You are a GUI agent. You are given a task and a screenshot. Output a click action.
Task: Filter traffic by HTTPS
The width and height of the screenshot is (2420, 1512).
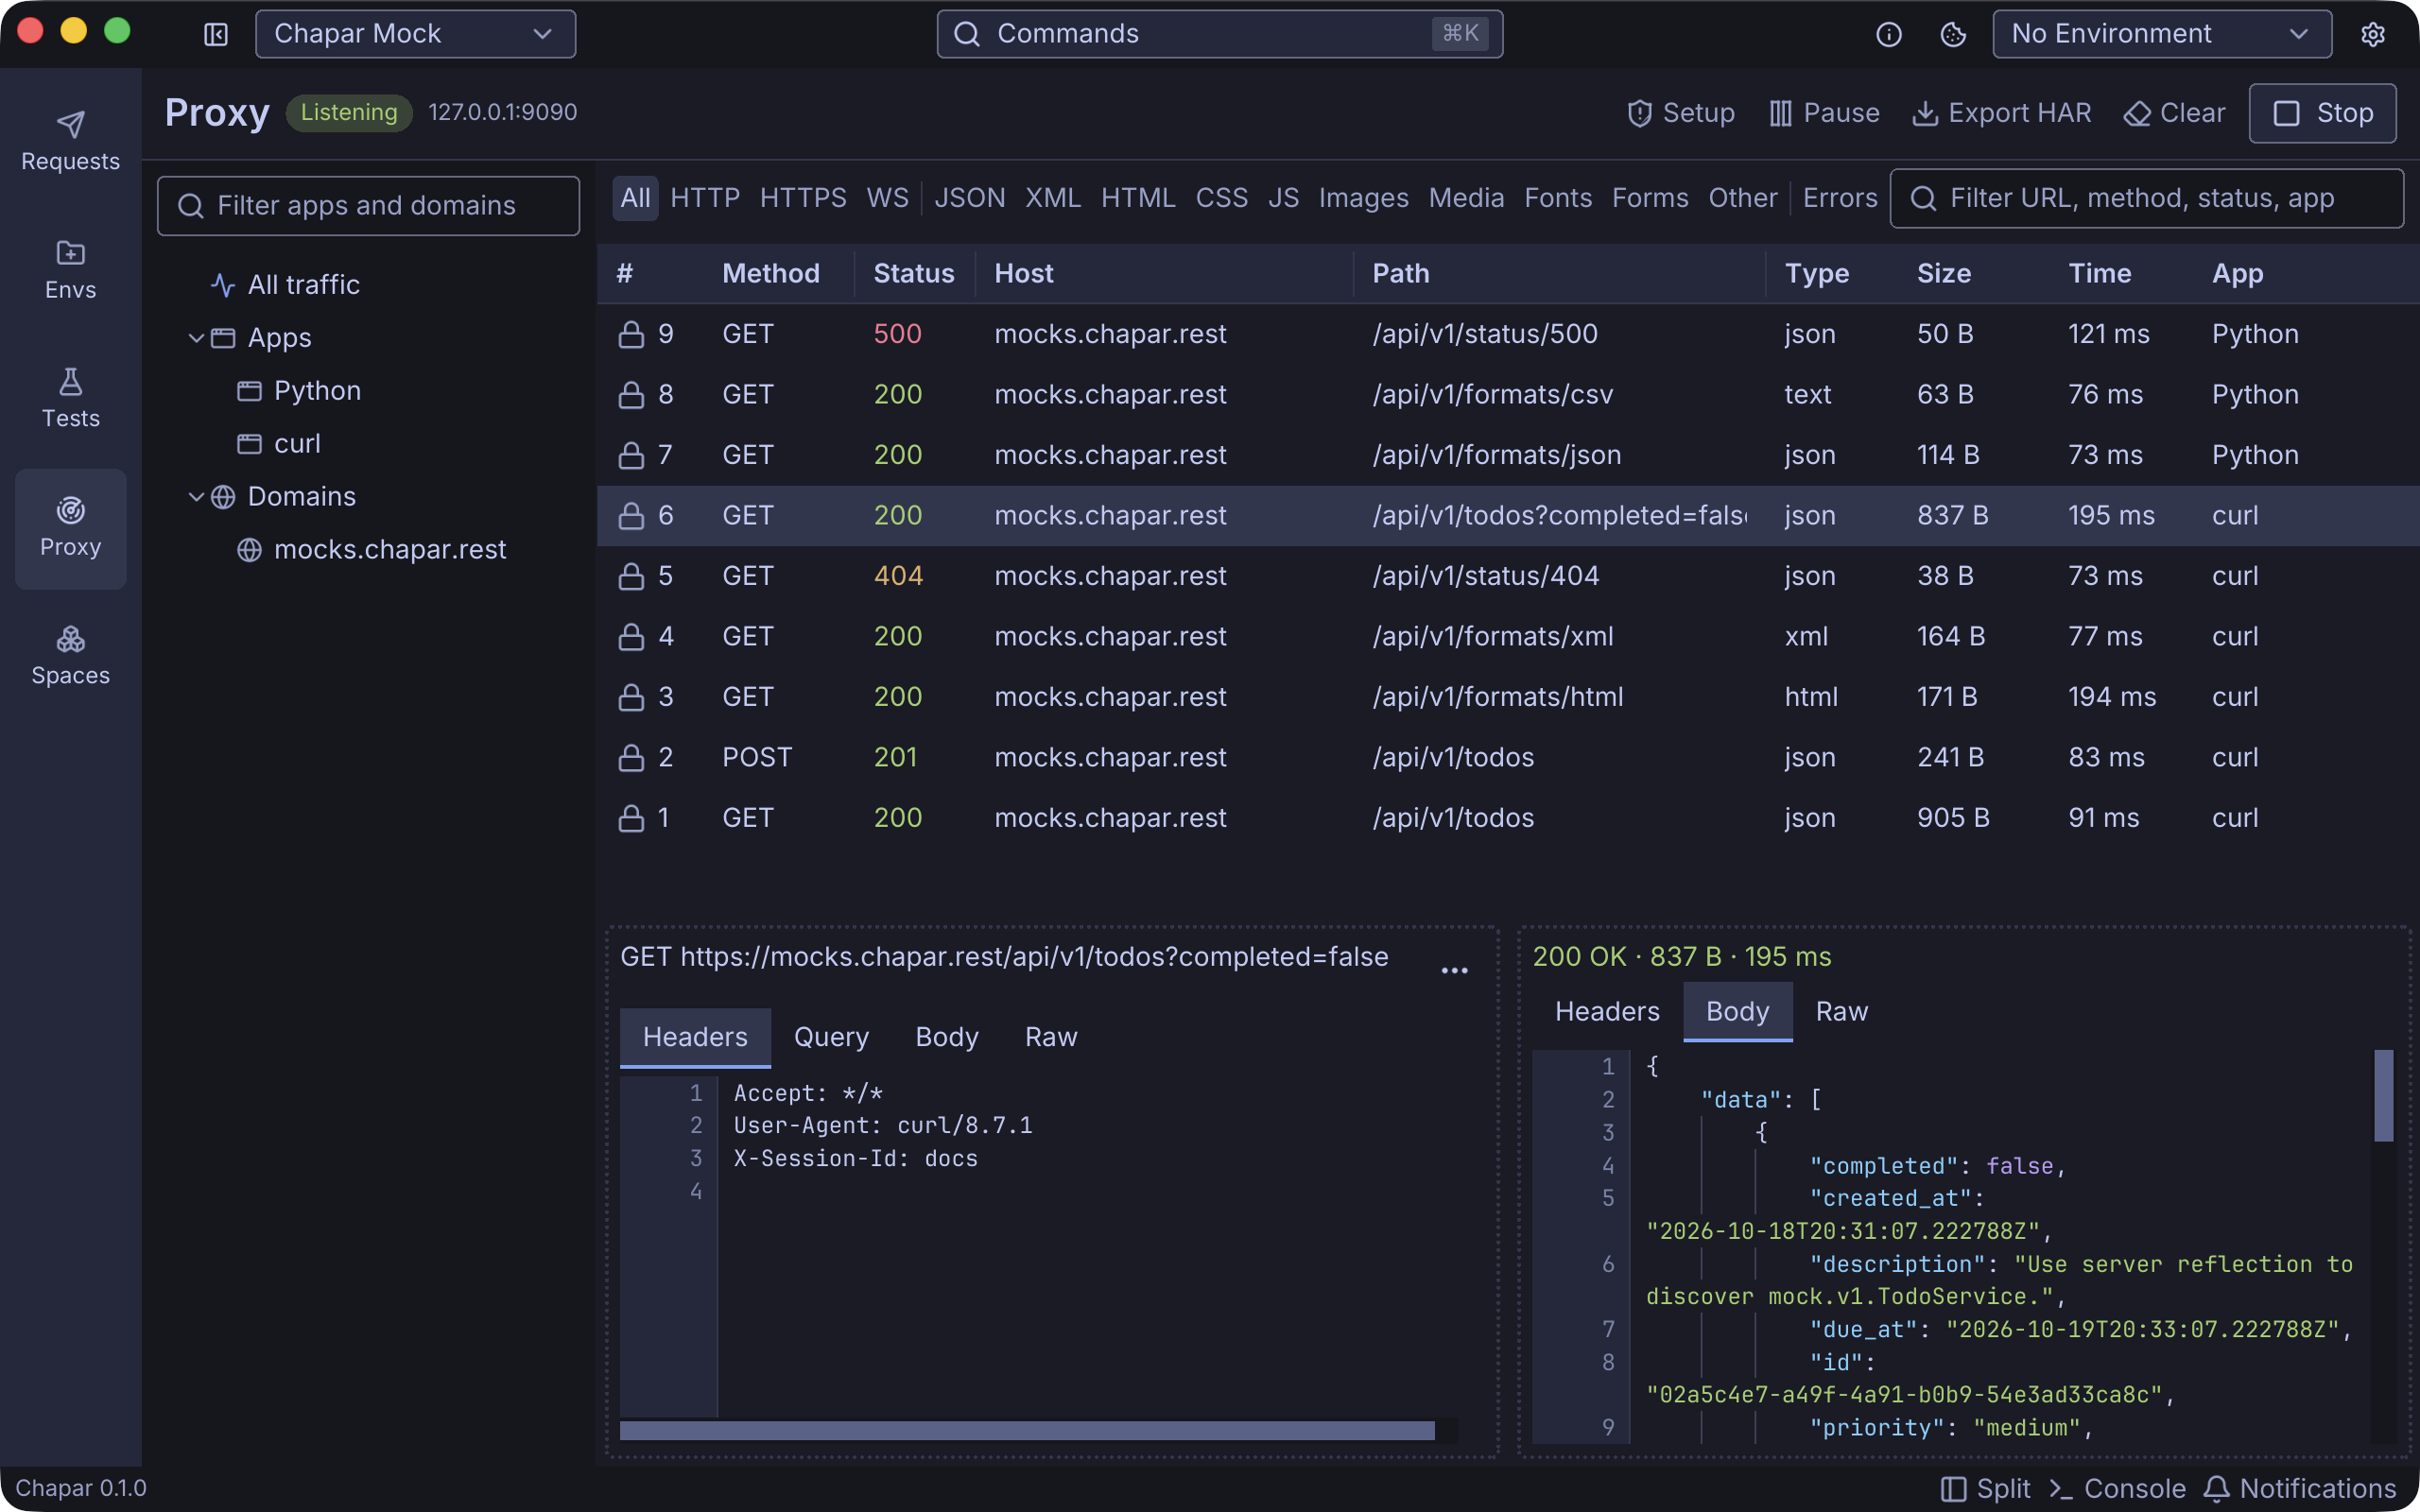tap(802, 198)
